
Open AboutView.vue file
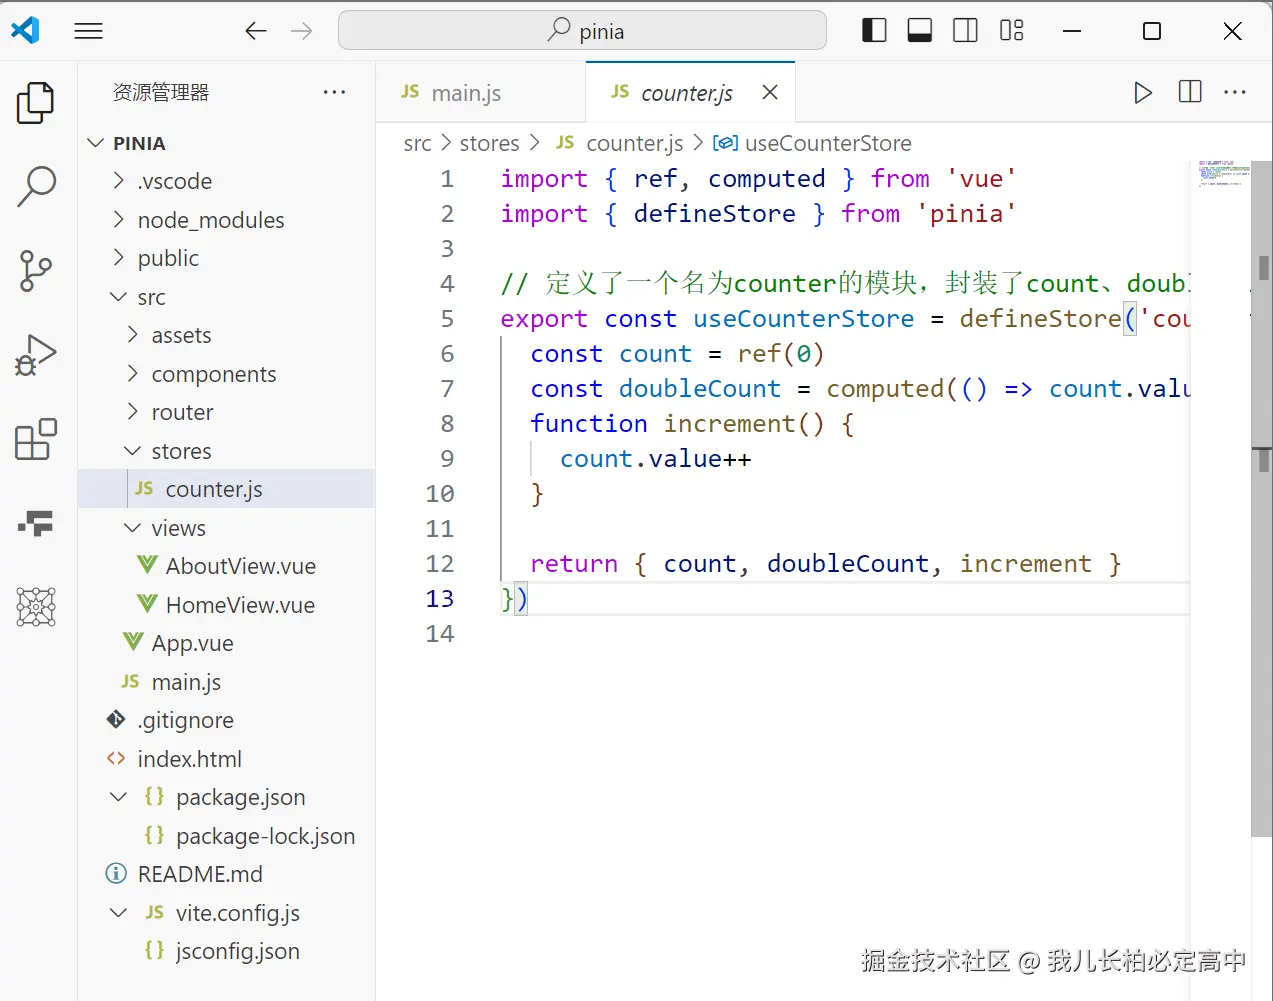[x=226, y=566]
